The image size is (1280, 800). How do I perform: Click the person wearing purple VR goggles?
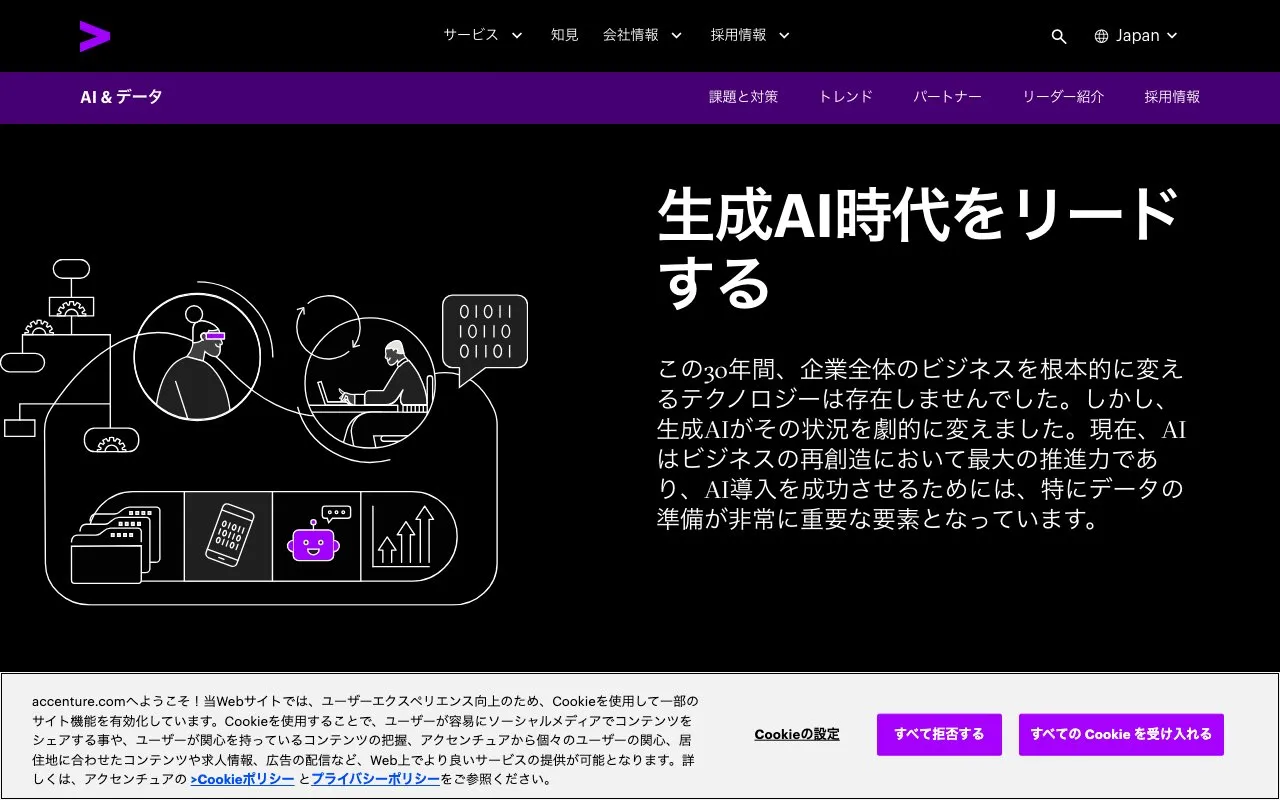pos(197,357)
